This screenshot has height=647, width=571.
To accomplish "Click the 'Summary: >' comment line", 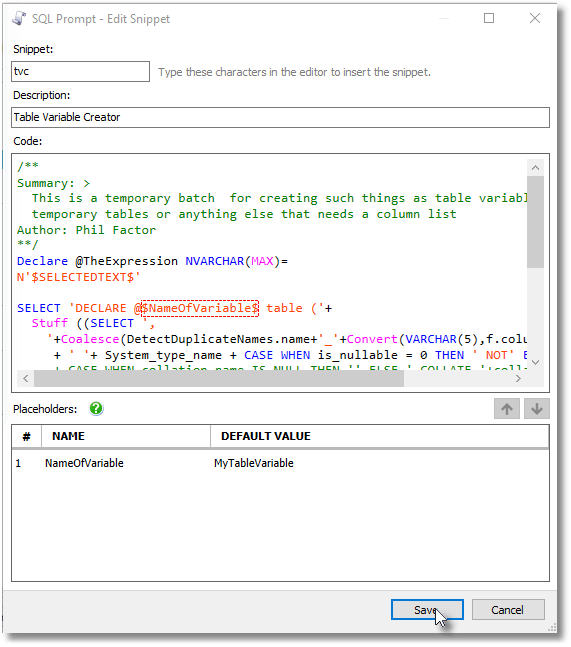I will click(x=53, y=183).
